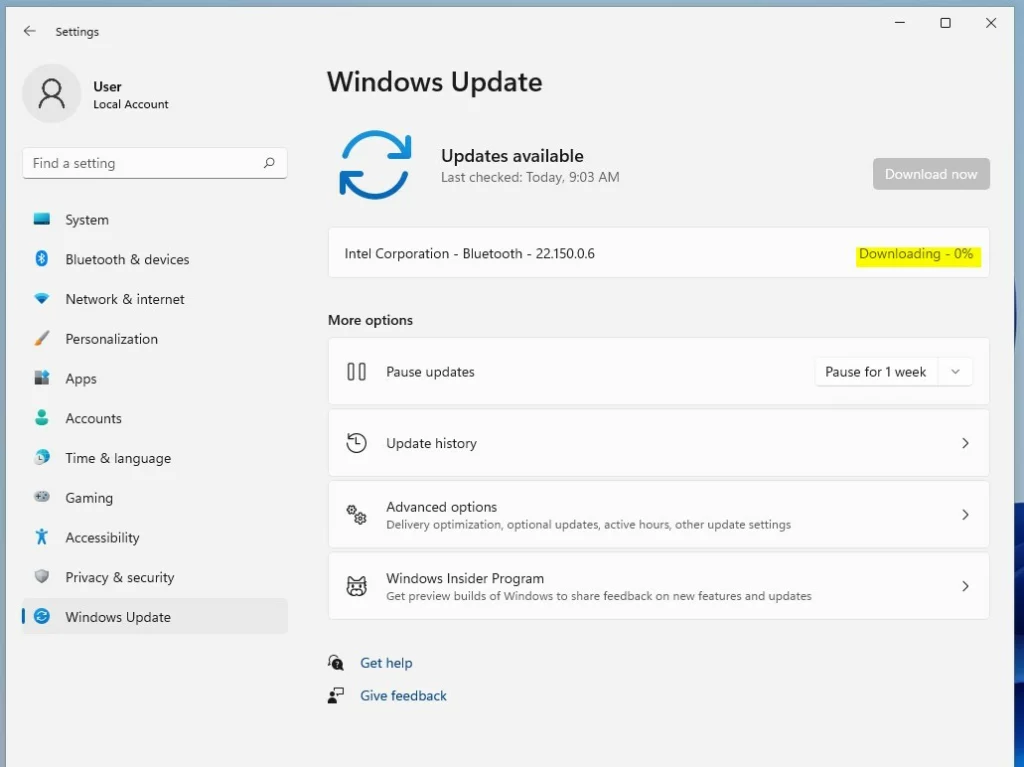Click the Give feedback person icon
The width and height of the screenshot is (1024, 767).
(336, 695)
